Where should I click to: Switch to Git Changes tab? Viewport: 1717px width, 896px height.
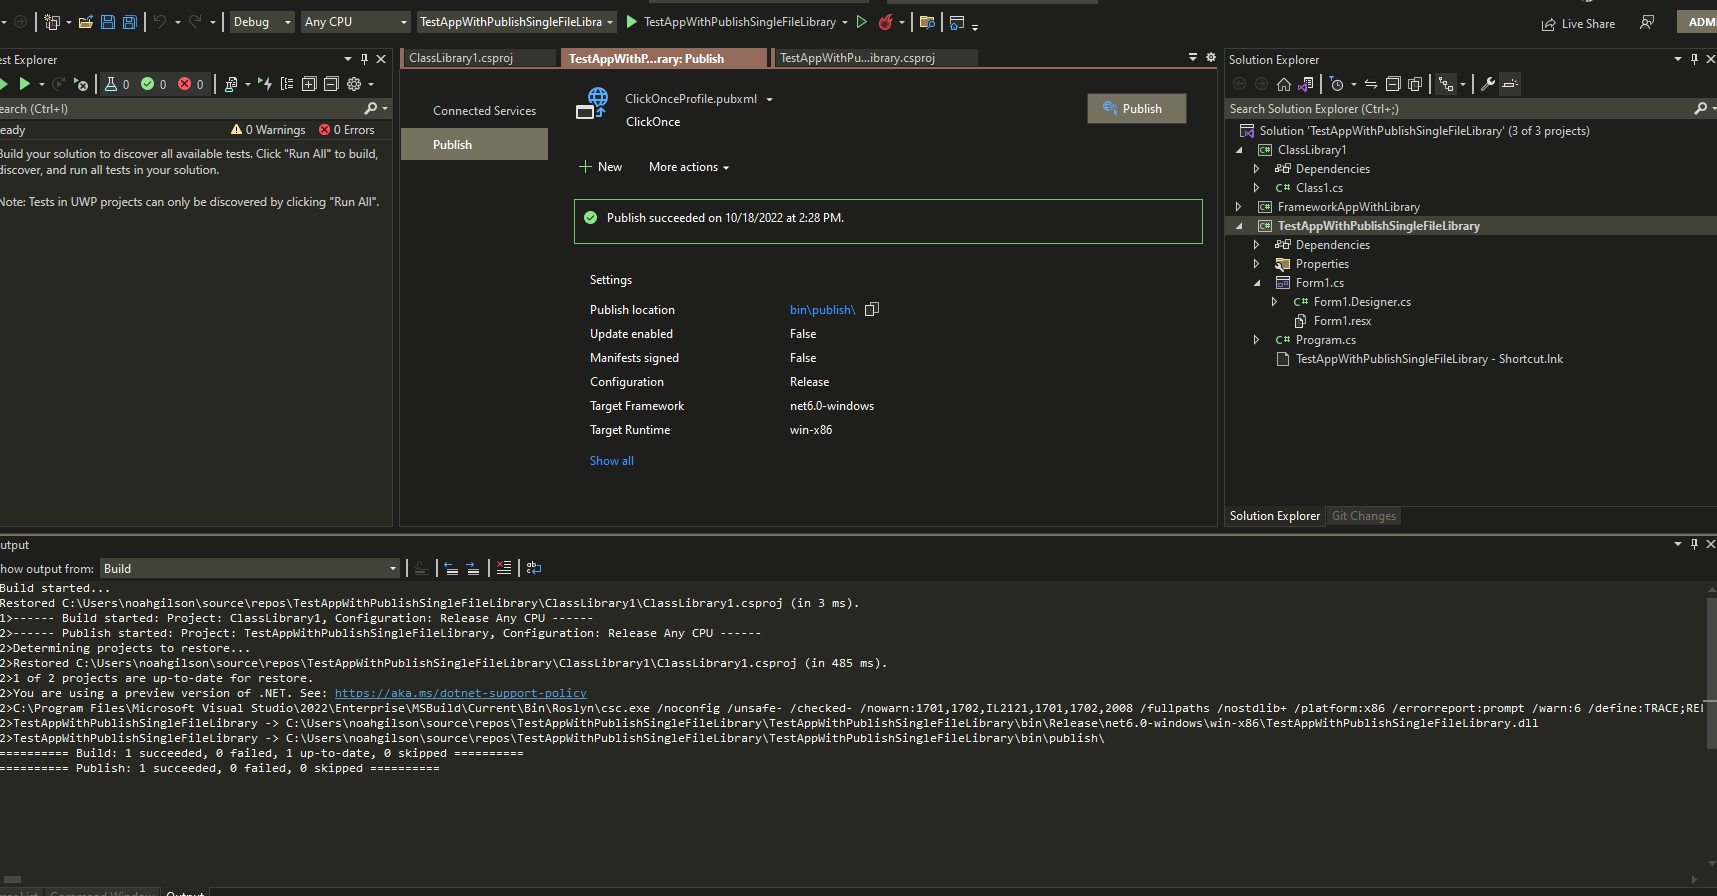click(x=1363, y=516)
